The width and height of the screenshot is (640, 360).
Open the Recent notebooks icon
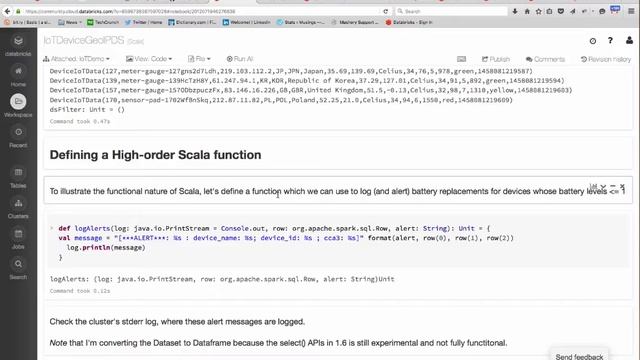tap(18, 132)
